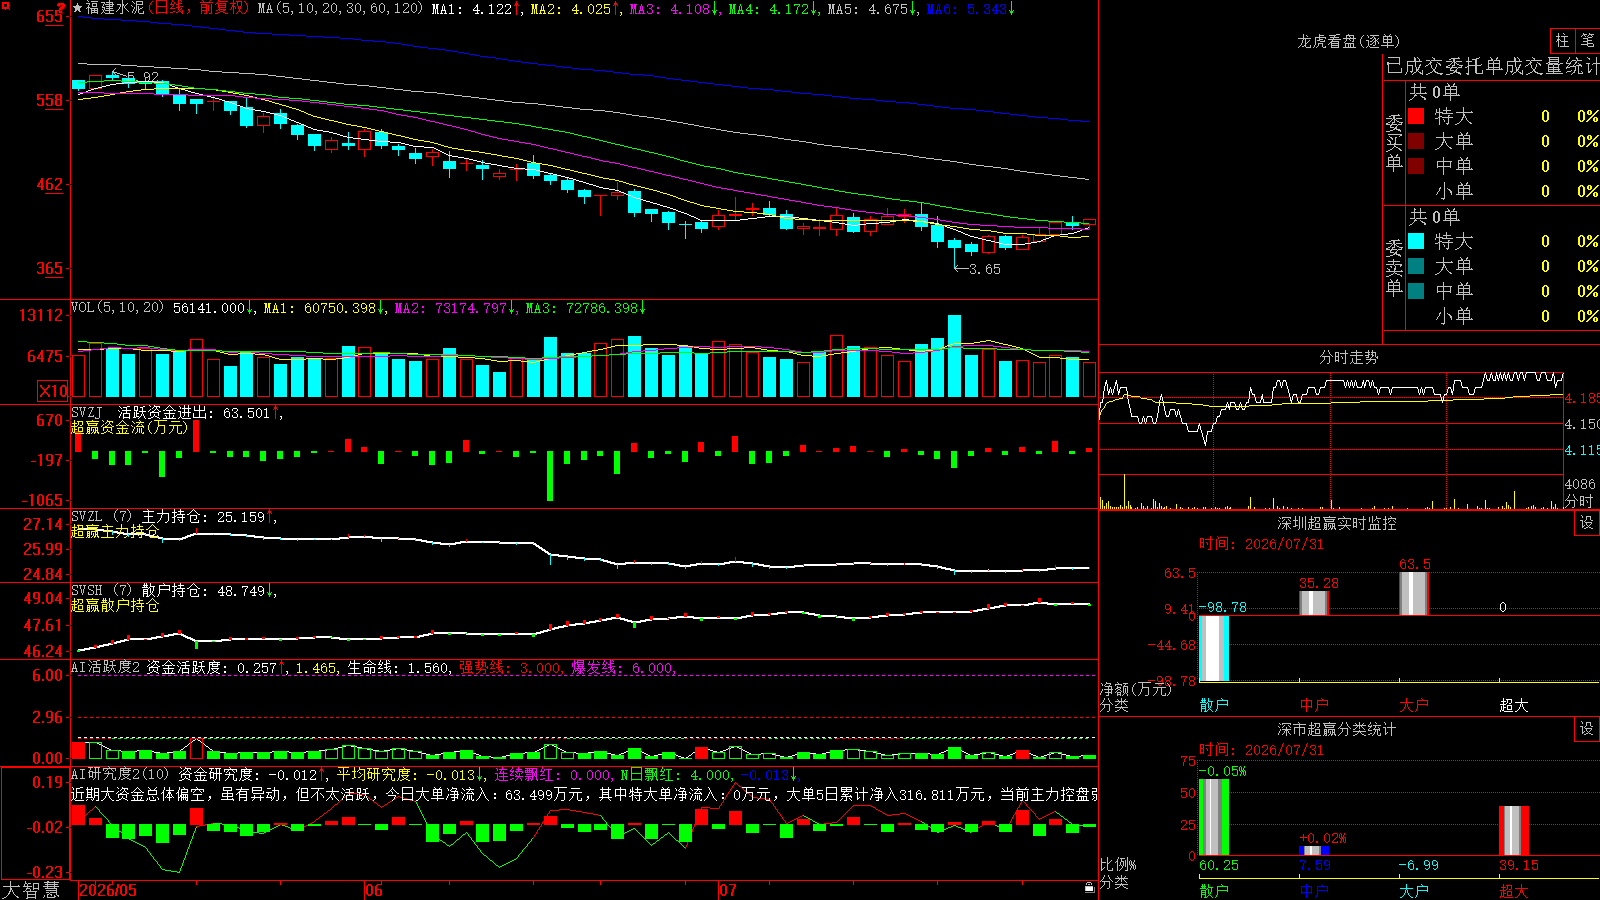This screenshot has width=1600, height=900.
Task: Click the 生命线: 1.560 label
Action: 398,668
